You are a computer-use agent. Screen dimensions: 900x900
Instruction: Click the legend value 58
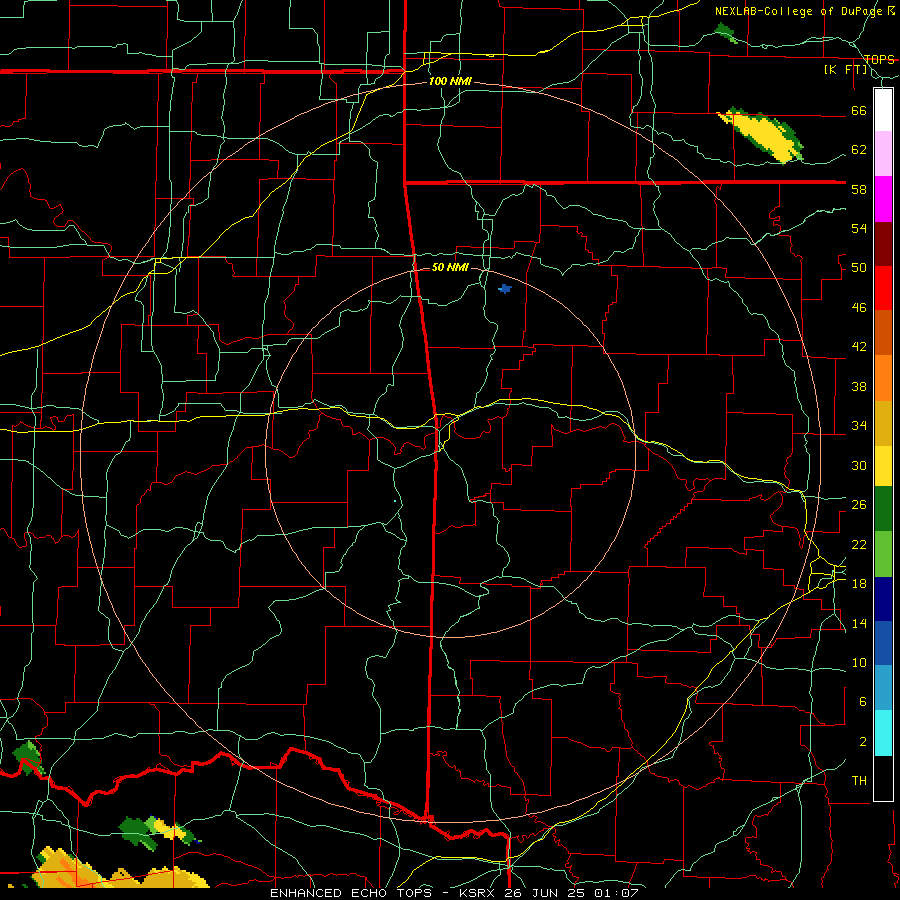pyautogui.click(x=859, y=189)
